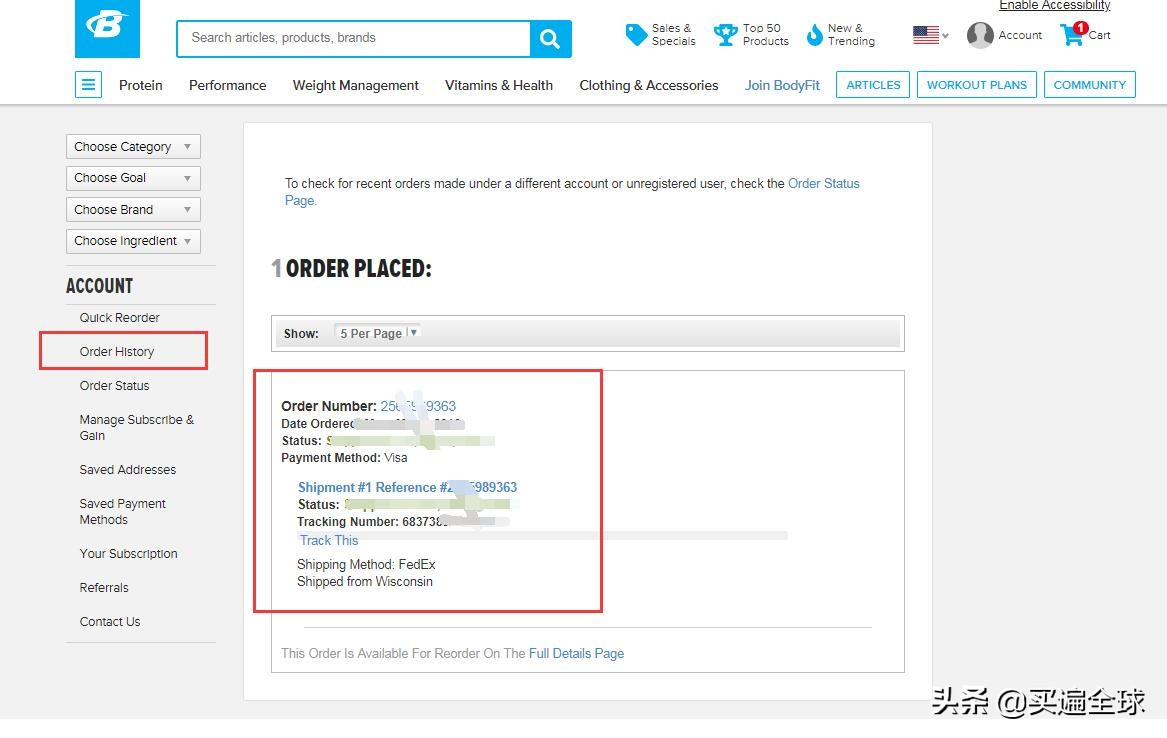Open the US flag country selector
Viewport: 1167px width, 738px height.
pyautogui.click(x=930, y=35)
